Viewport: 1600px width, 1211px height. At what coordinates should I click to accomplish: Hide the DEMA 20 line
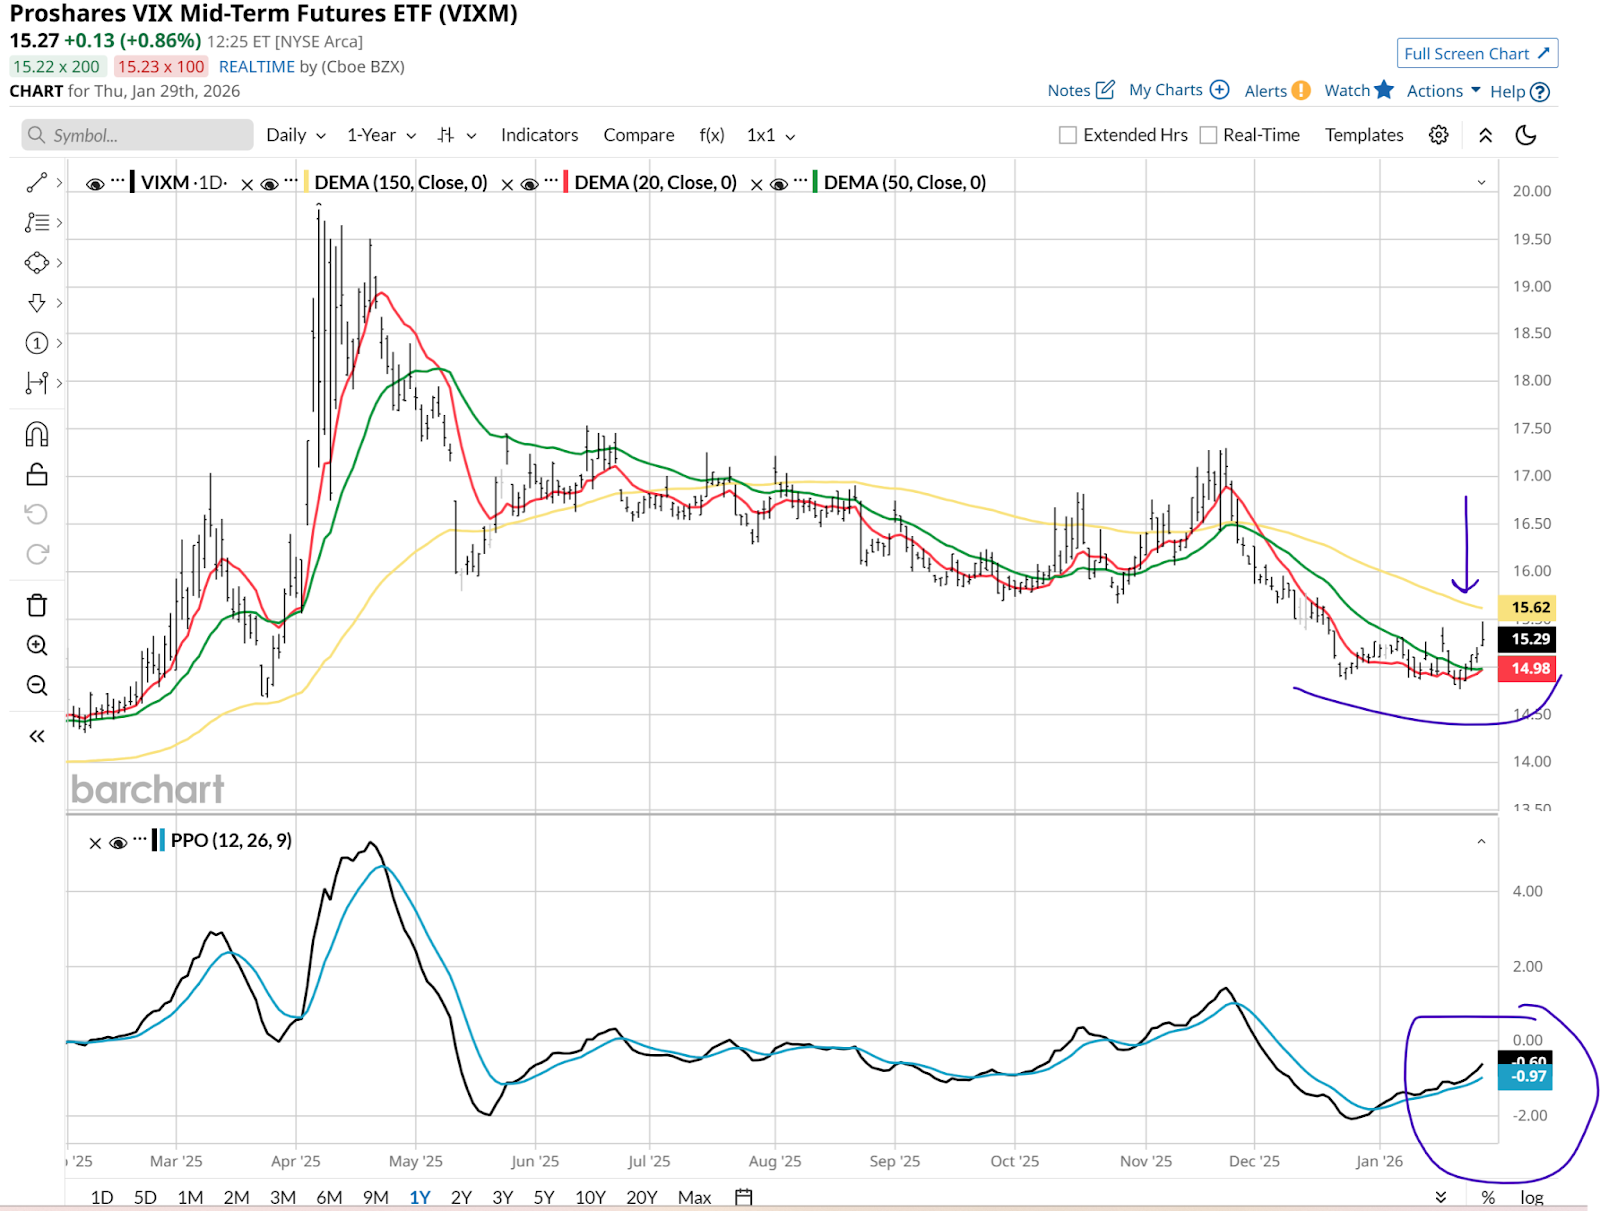coord(529,184)
